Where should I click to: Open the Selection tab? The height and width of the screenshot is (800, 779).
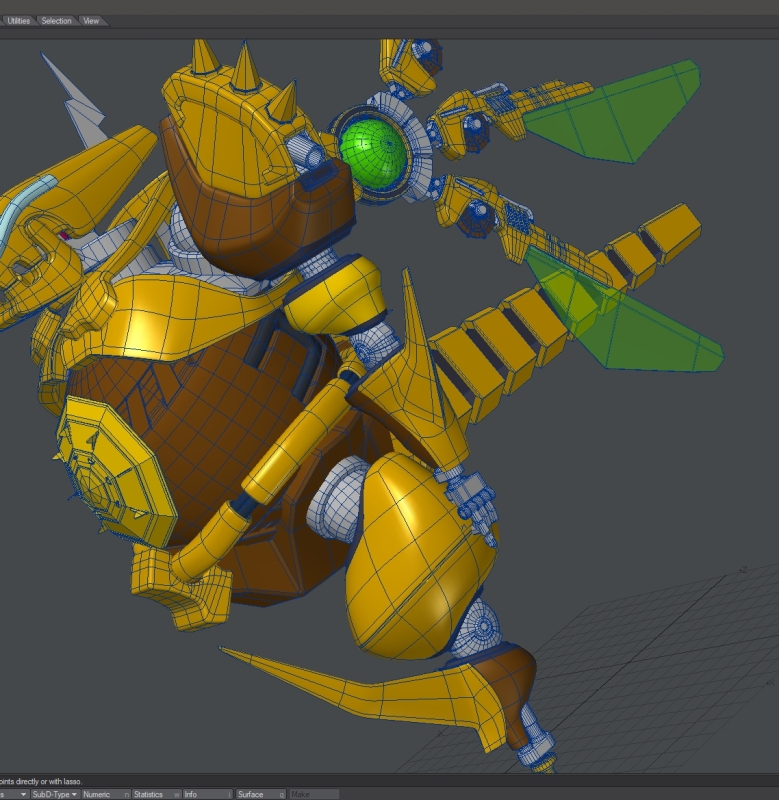pos(56,20)
